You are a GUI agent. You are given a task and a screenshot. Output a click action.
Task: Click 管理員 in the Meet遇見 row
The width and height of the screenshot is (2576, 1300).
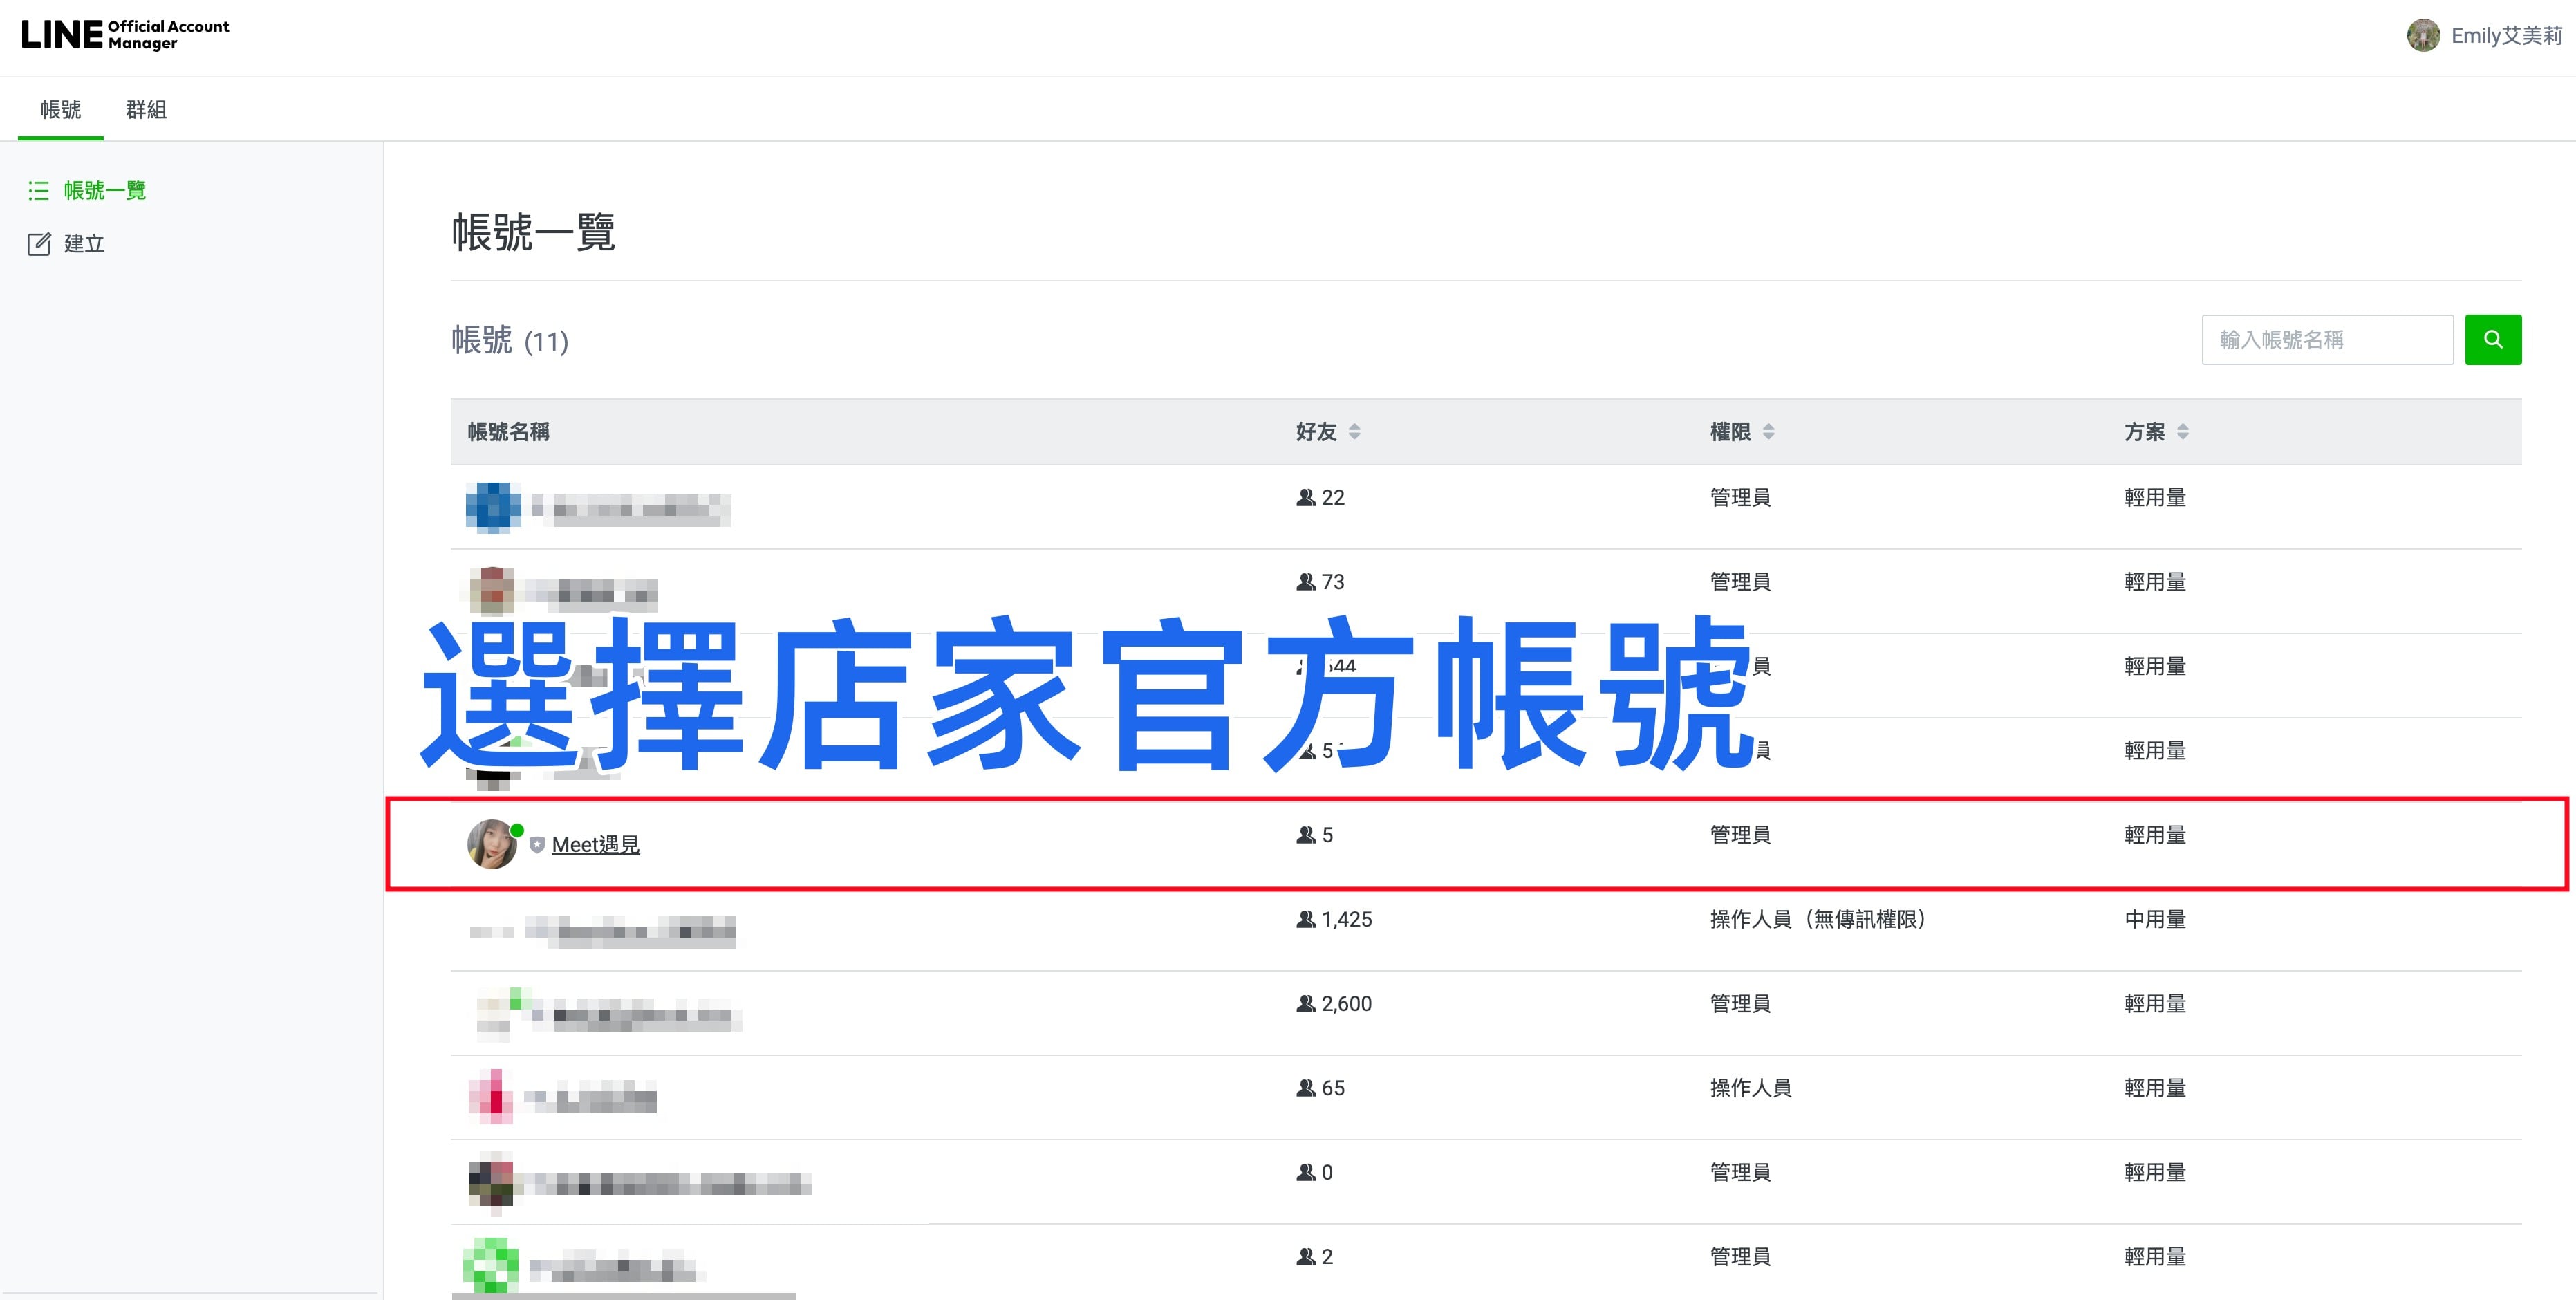(1740, 835)
